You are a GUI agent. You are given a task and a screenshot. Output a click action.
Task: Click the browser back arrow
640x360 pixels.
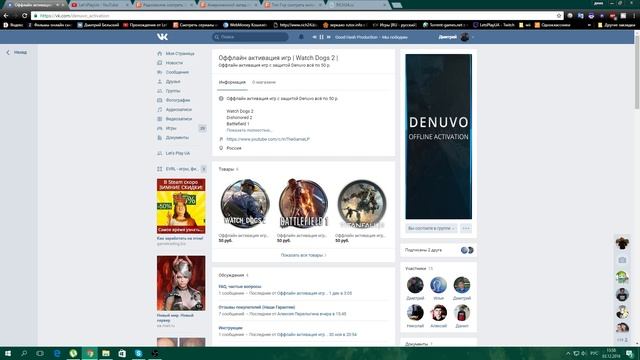6,16
